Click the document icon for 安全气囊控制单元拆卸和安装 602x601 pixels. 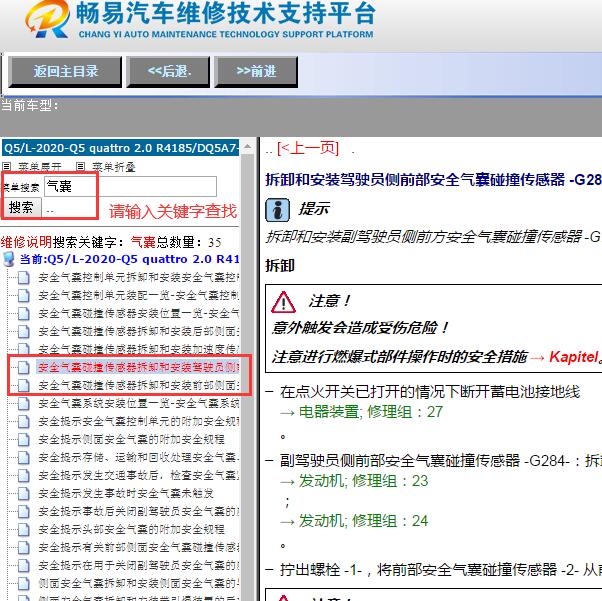[x=24, y=278]
